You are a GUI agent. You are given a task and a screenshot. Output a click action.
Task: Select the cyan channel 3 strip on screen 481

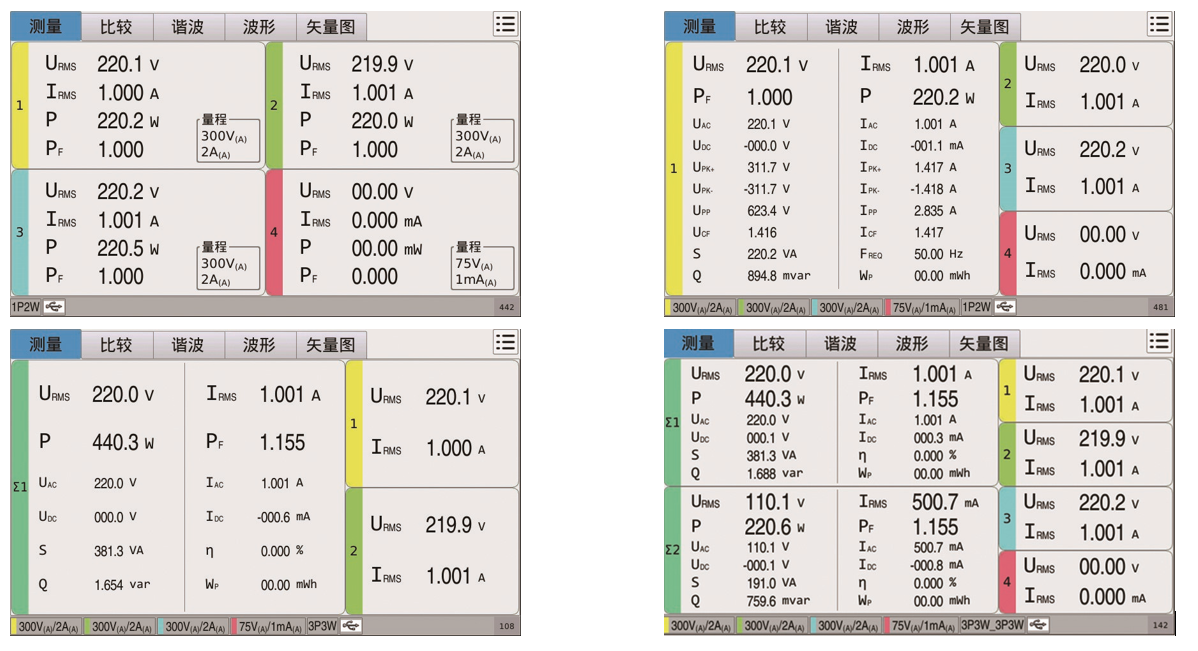1008,169
